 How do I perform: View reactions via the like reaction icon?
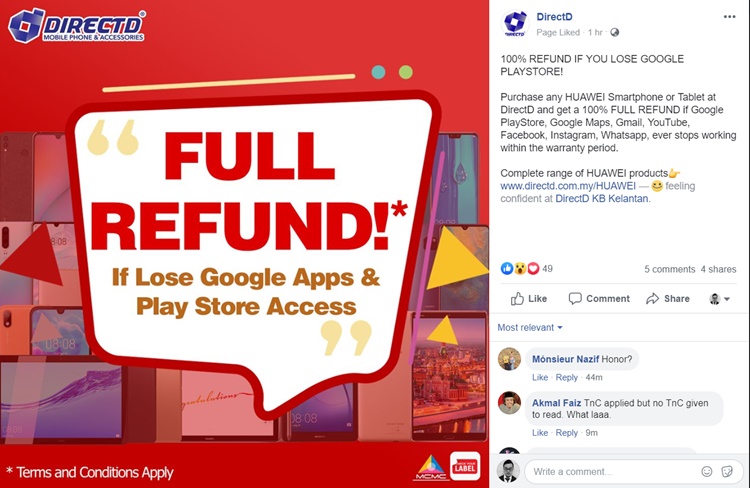pyautogui.click(x=507, y=268)
